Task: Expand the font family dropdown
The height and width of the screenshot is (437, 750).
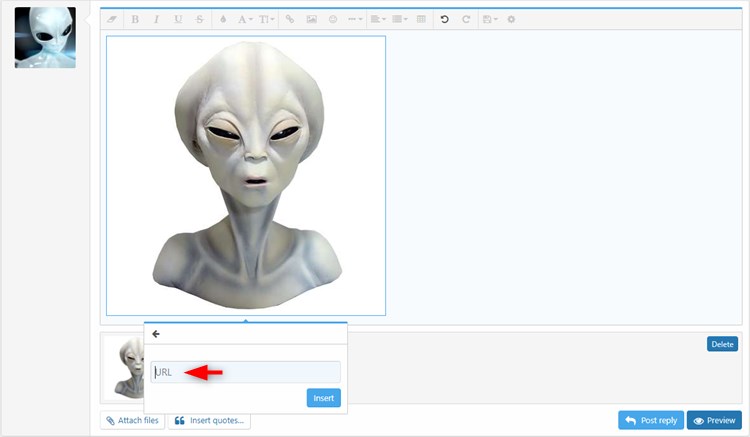Action: (243, 19)
